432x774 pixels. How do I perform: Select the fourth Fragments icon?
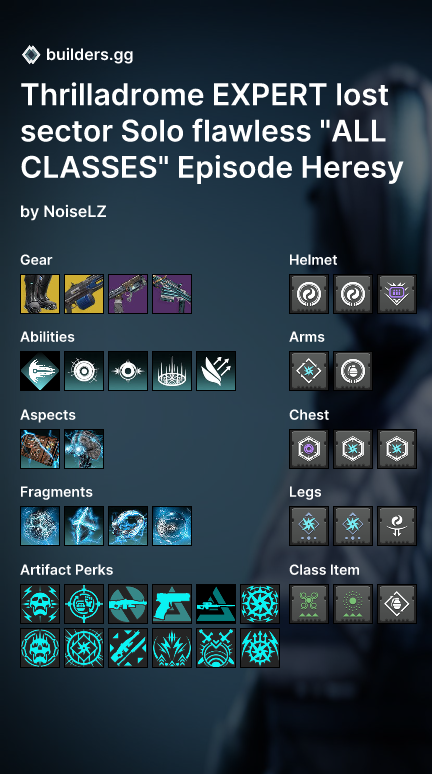point(172,526)
